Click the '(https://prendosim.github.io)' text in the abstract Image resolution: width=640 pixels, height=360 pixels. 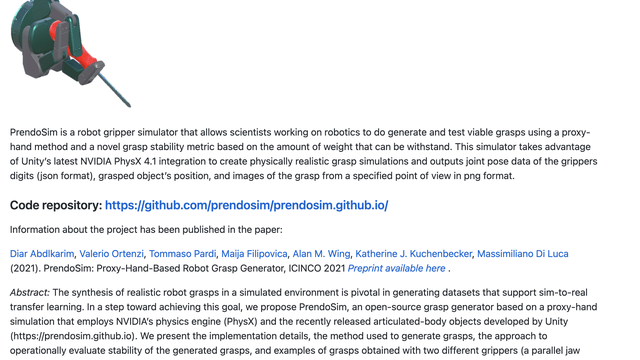73,336
